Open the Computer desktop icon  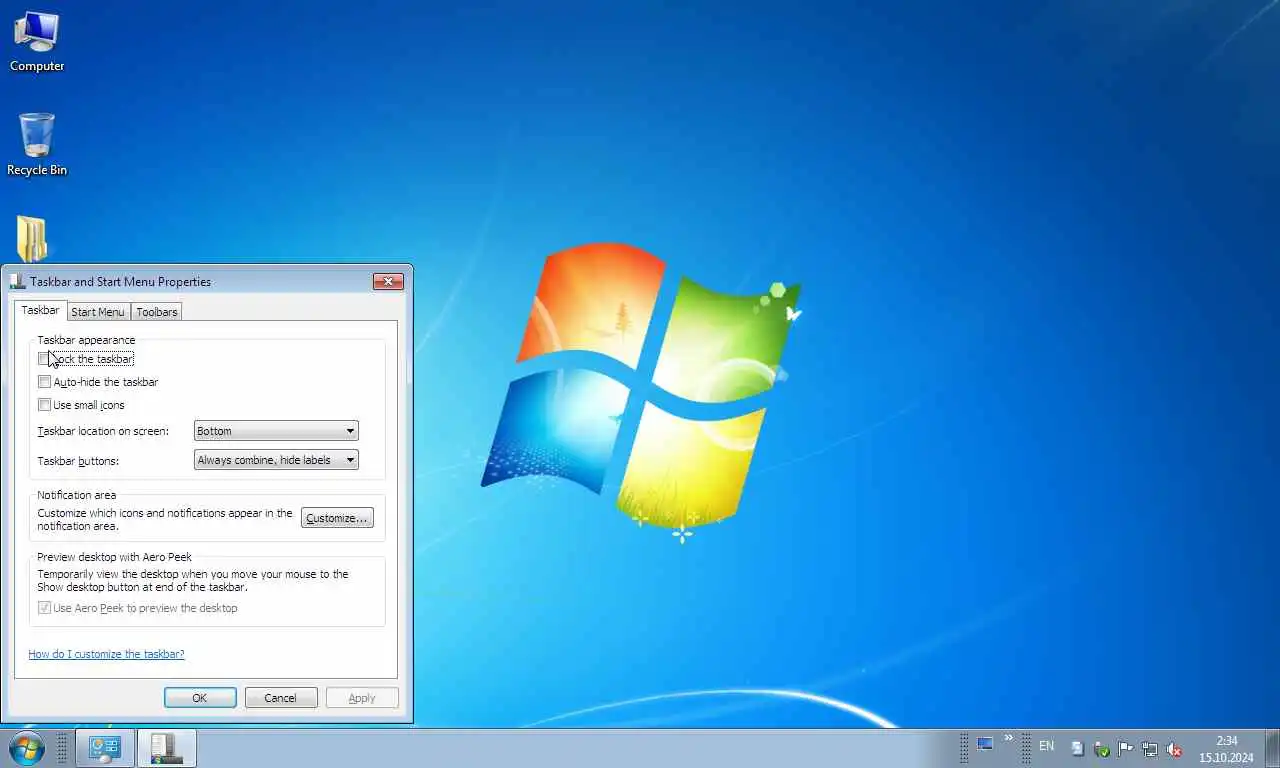[x=37, y=42]
